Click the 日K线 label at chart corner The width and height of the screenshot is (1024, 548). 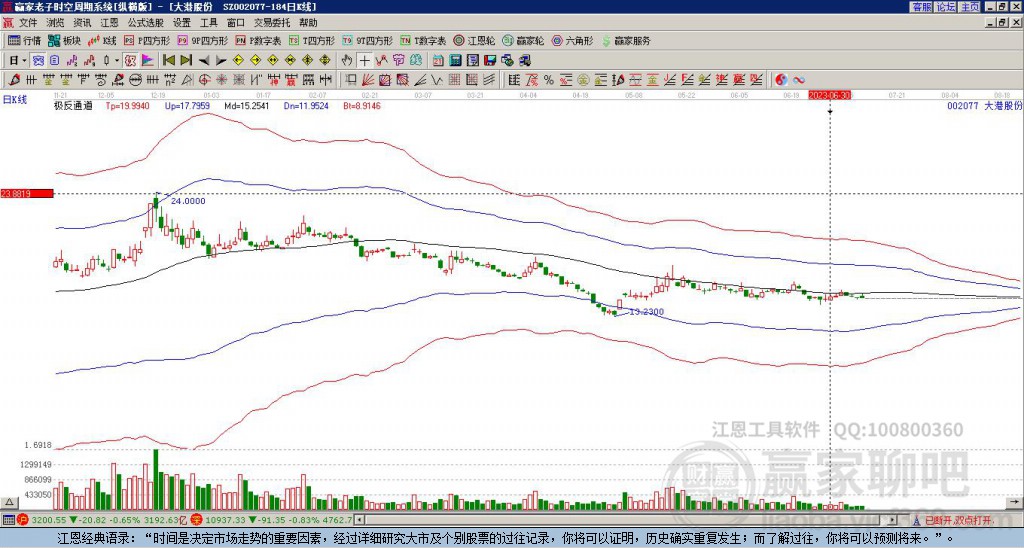pyautogui.click(x=14, y=99)
